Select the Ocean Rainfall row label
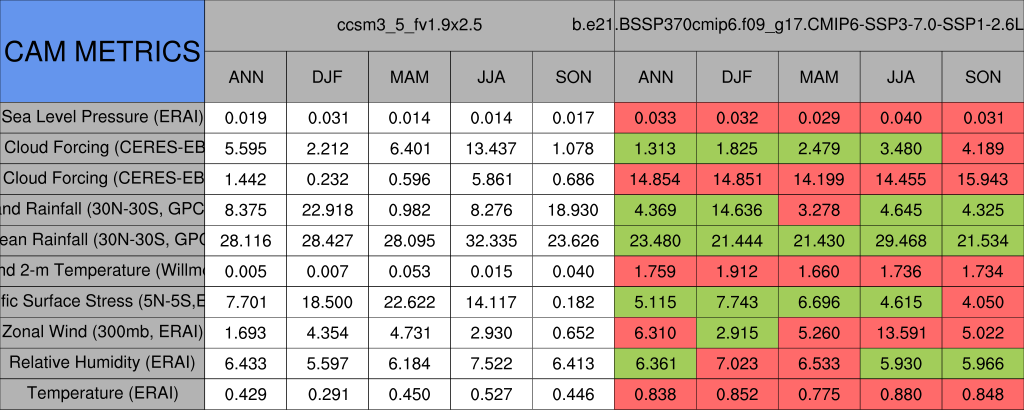1024x410 pixels. 102,239
